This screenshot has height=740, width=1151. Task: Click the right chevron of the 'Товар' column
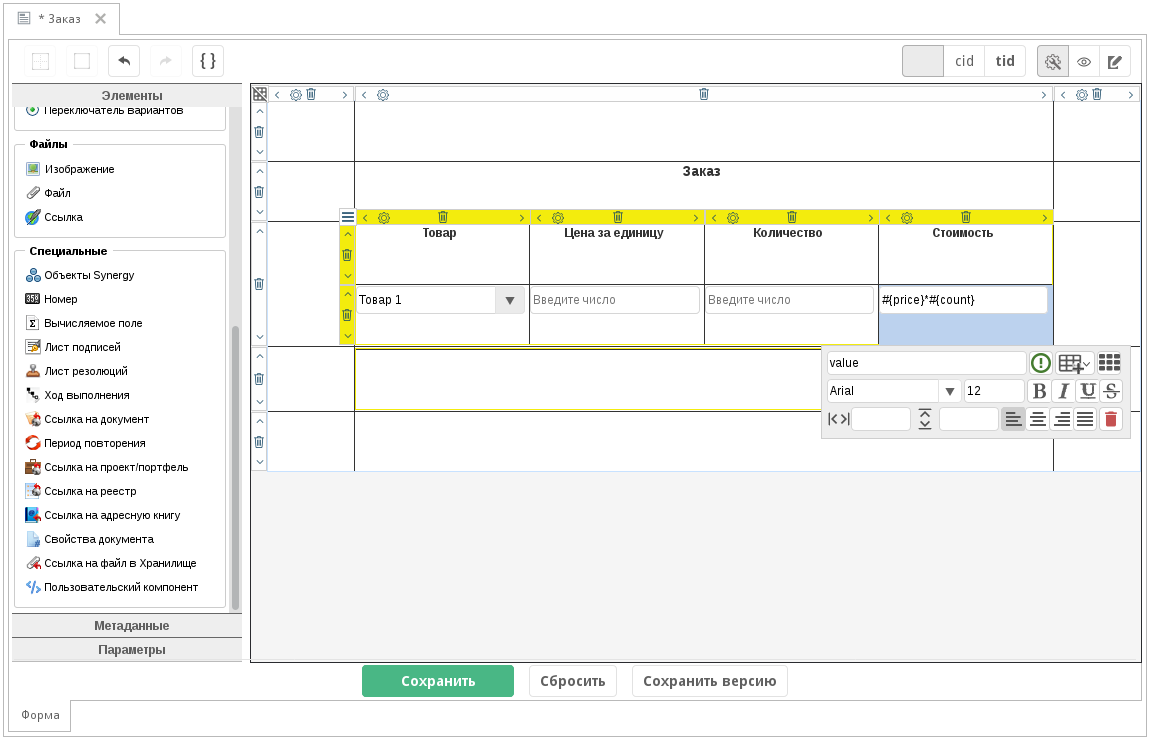tap(522, 218)
